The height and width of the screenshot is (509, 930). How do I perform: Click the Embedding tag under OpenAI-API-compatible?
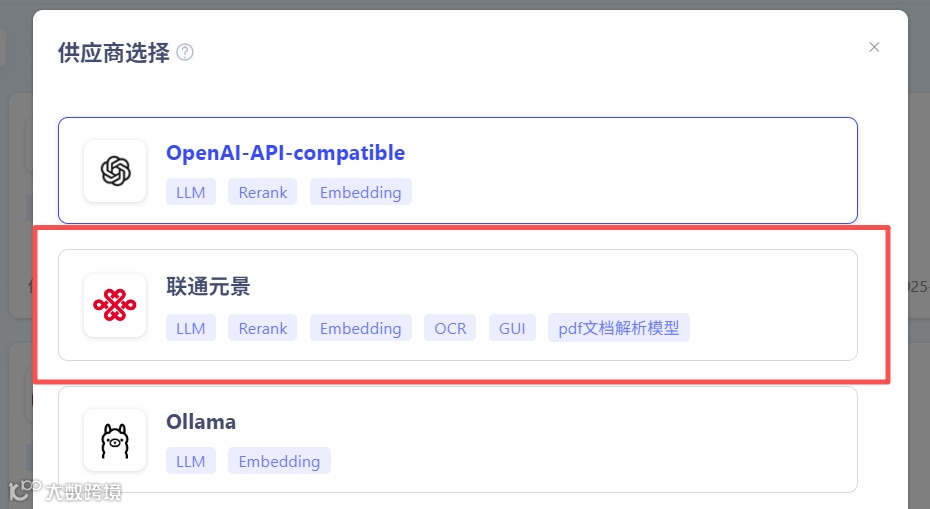point(361,192)
